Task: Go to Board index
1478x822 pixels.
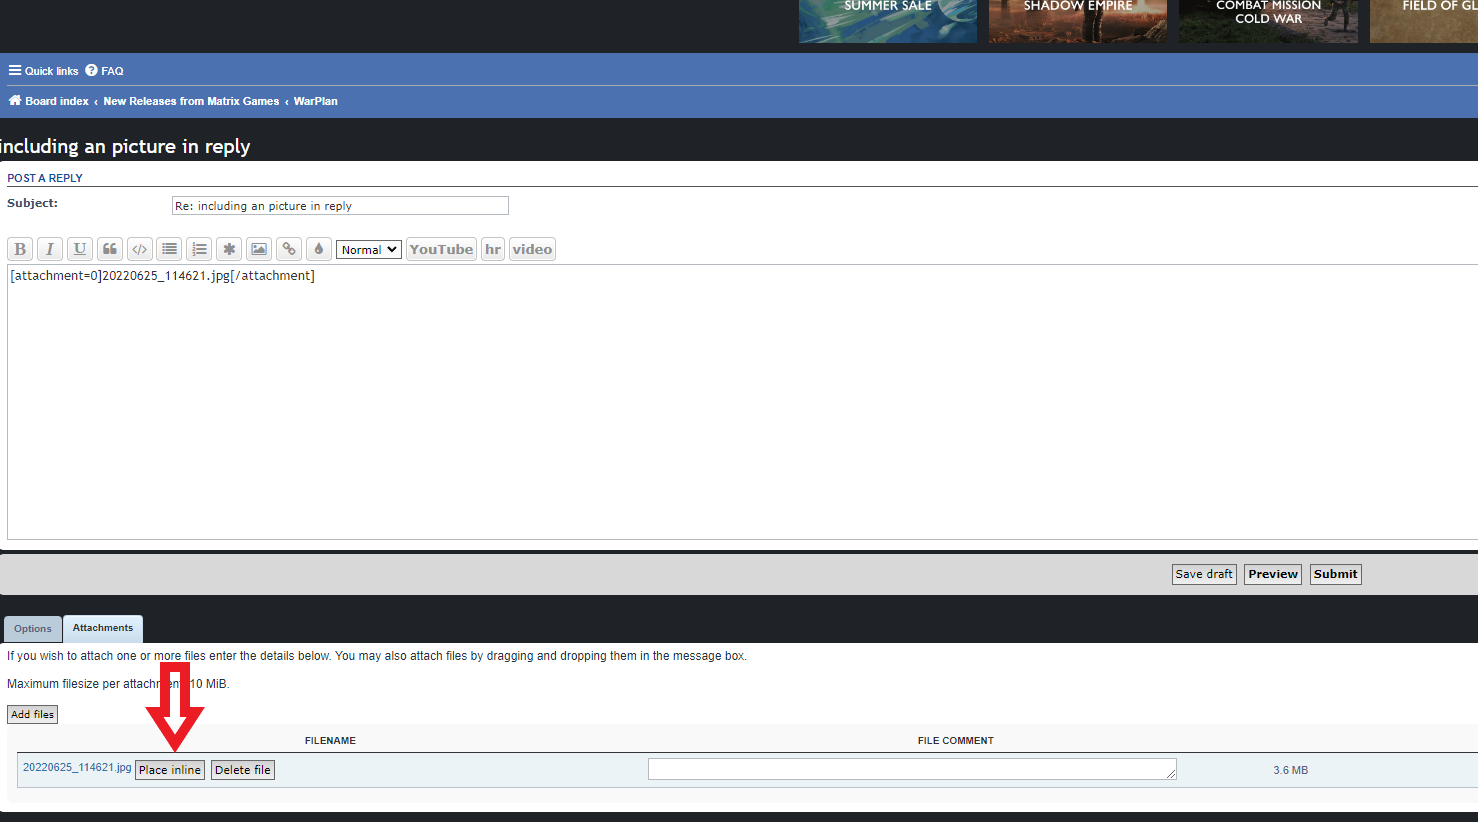Action: tap(49, 101)
